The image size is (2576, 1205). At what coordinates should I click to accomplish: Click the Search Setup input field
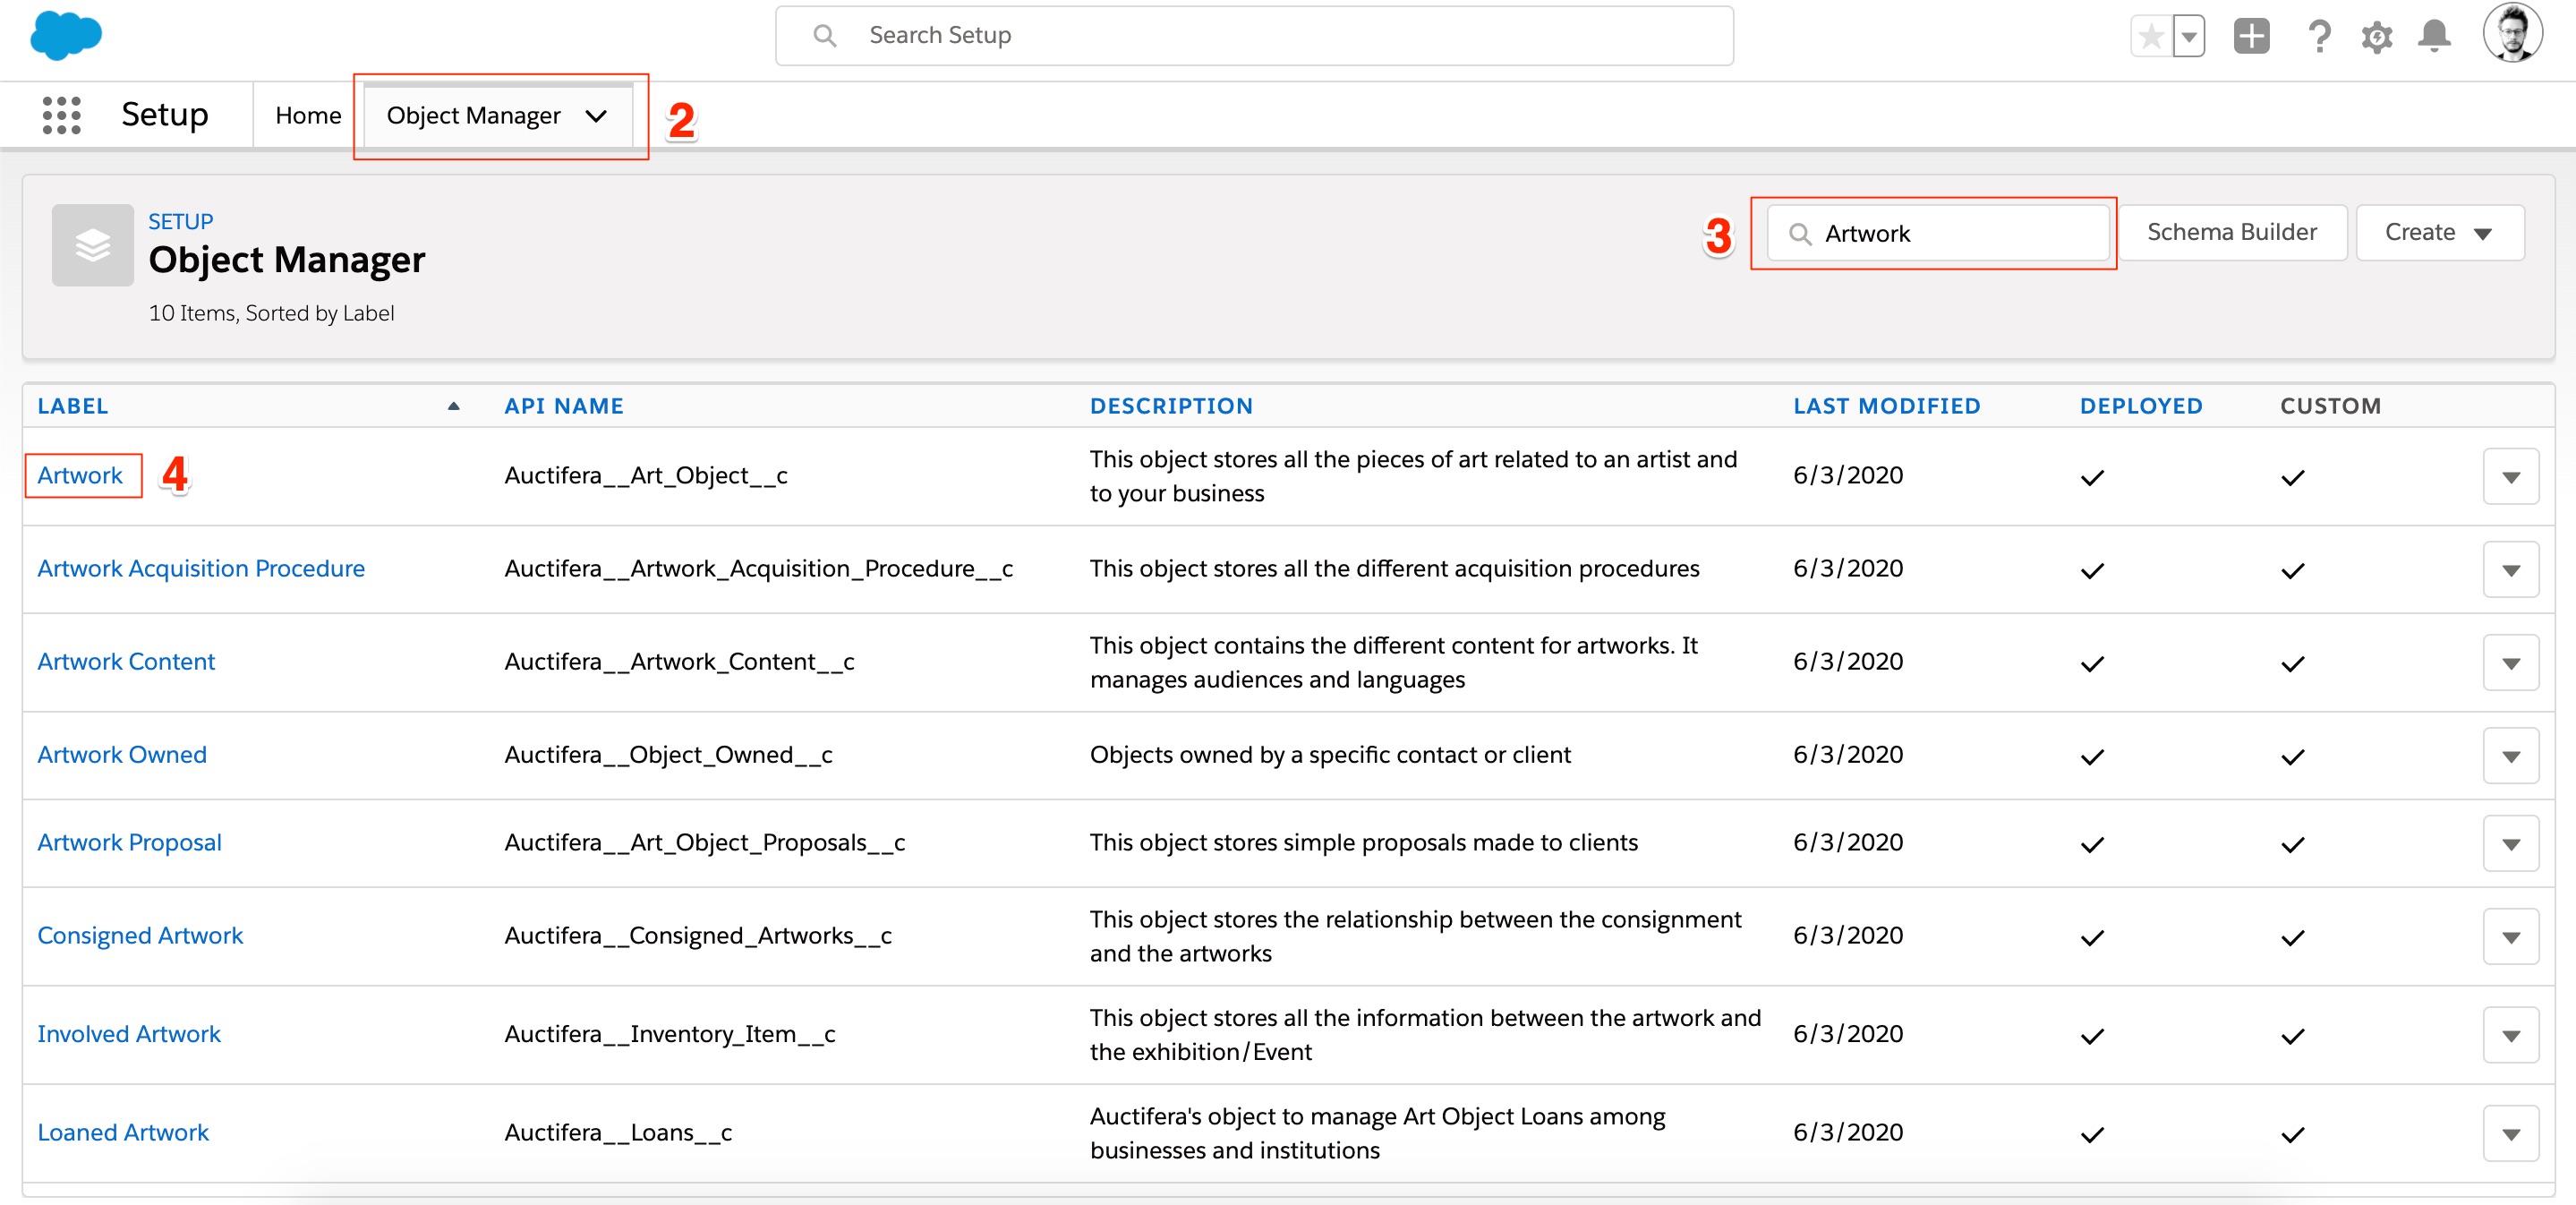[1250, 35]
